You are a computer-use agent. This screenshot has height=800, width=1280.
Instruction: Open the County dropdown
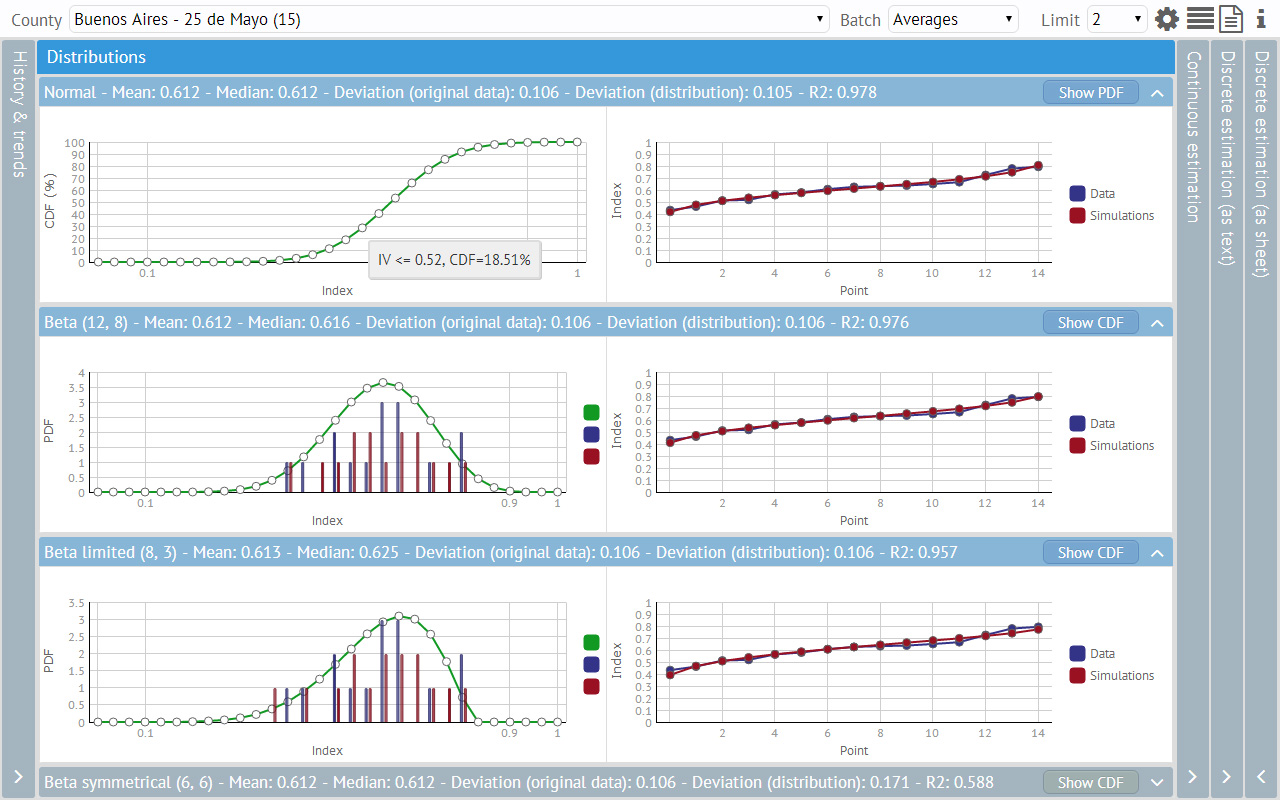point(449,19)
